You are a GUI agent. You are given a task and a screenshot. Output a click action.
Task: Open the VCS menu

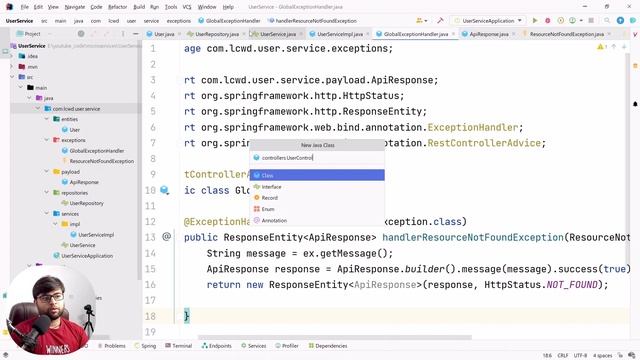point(187,7)
